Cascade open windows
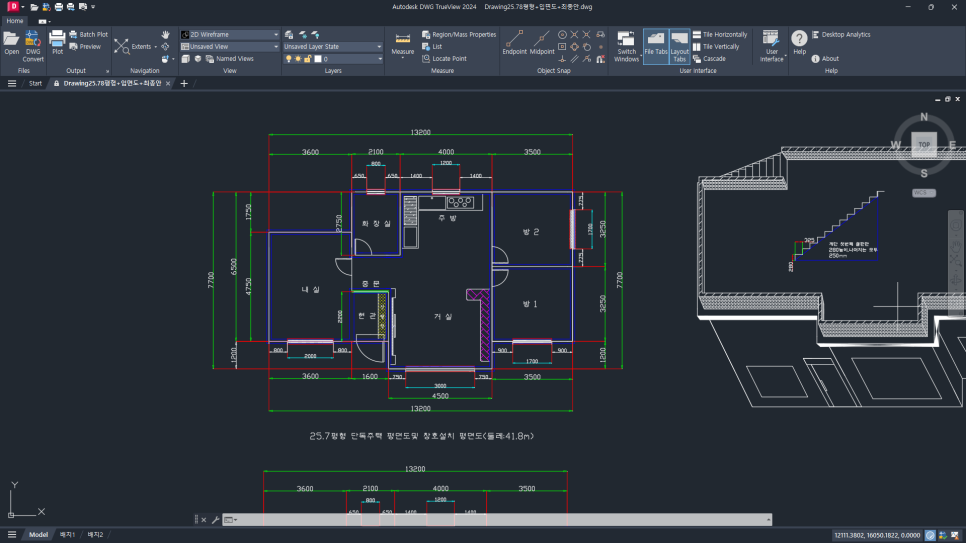 (x=709, y=59)
